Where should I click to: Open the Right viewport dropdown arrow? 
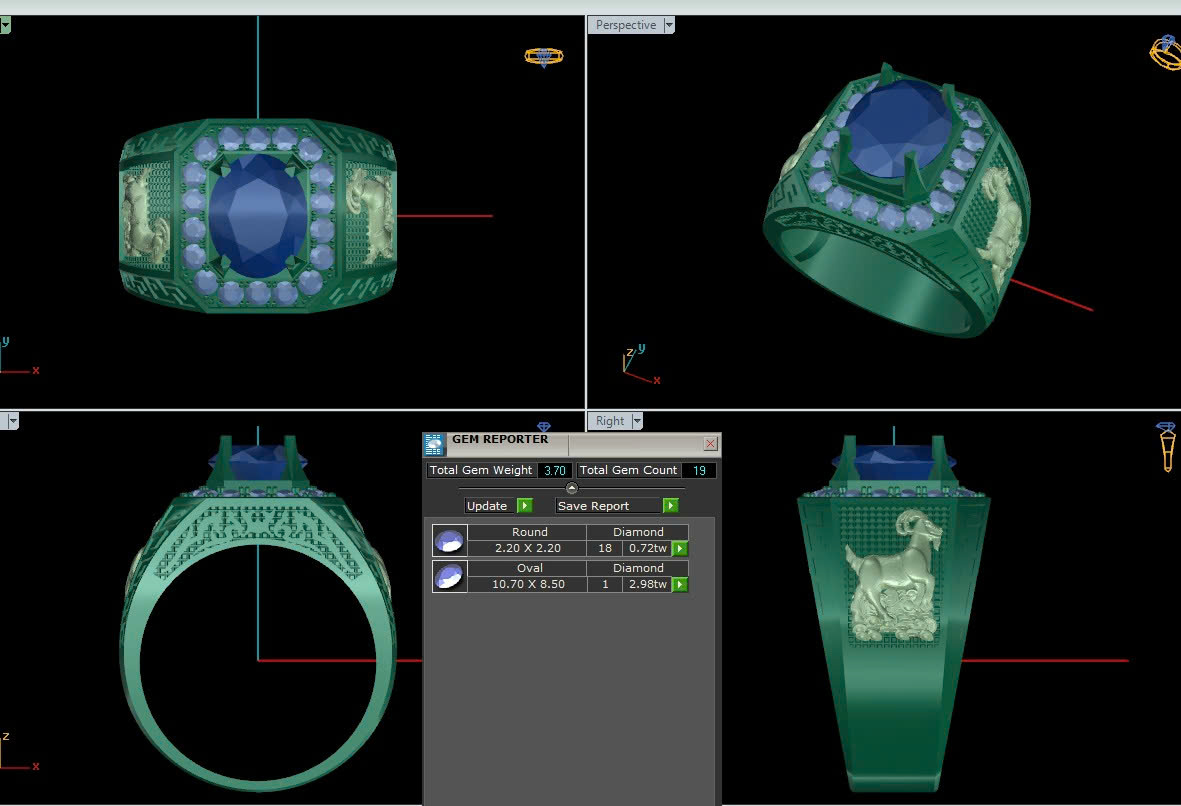tap(636, 421)
